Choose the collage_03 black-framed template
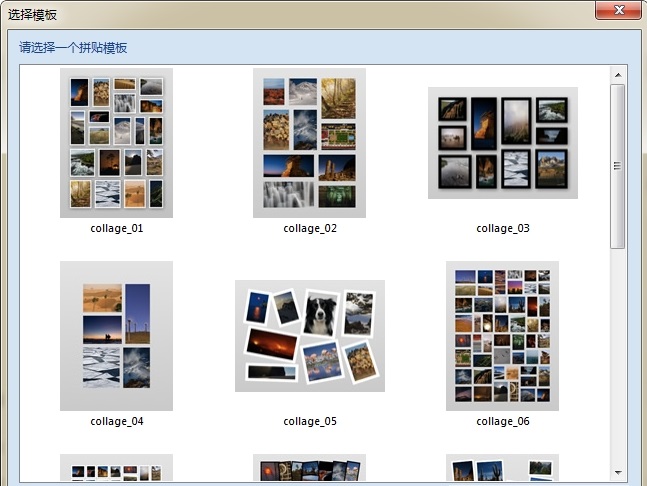647x486 pixels. [503, 143]
